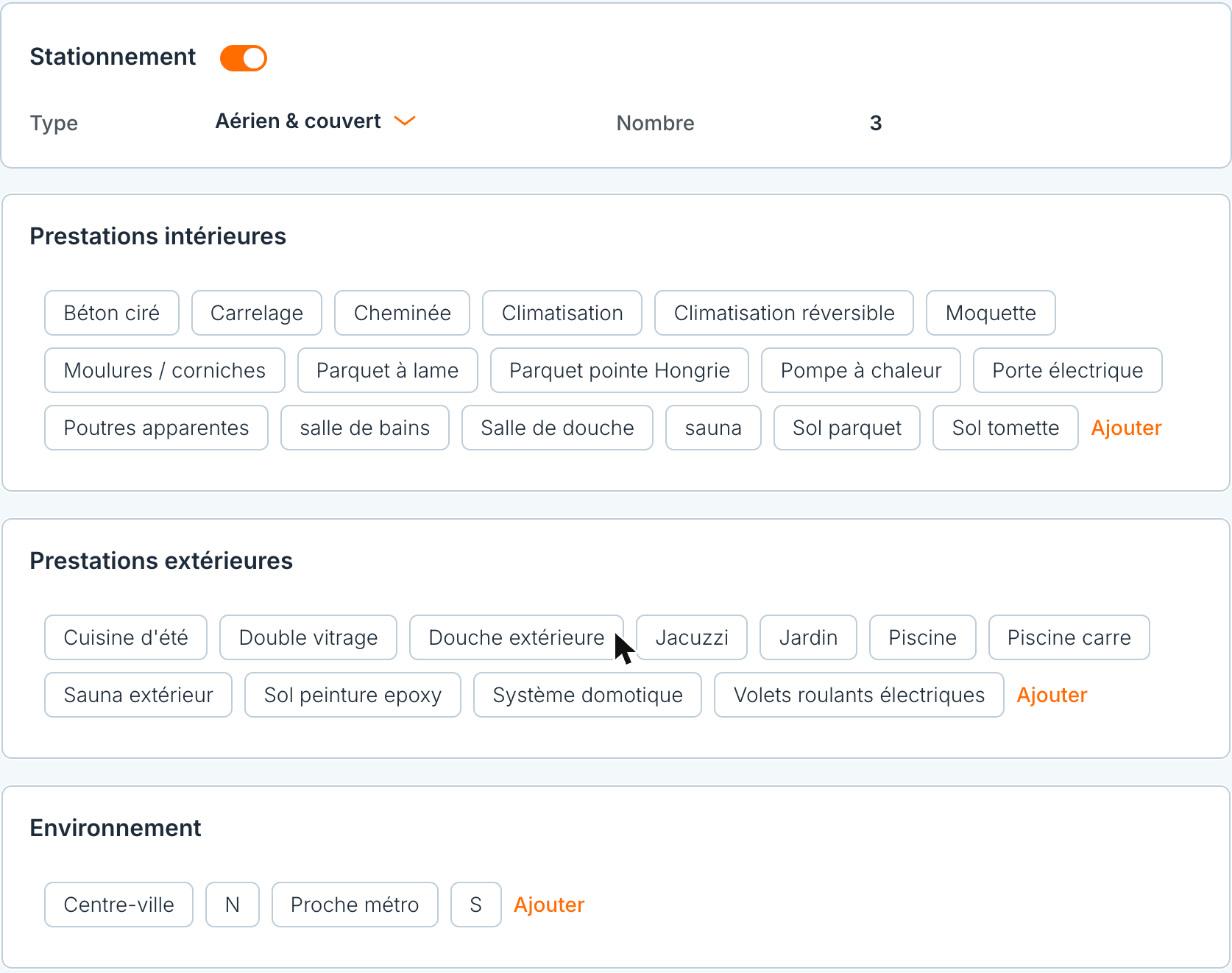The height and width of the screenshot is (973, 1232).
Task: Select the Cuisine d'été tag
Action: click(125, 638)
